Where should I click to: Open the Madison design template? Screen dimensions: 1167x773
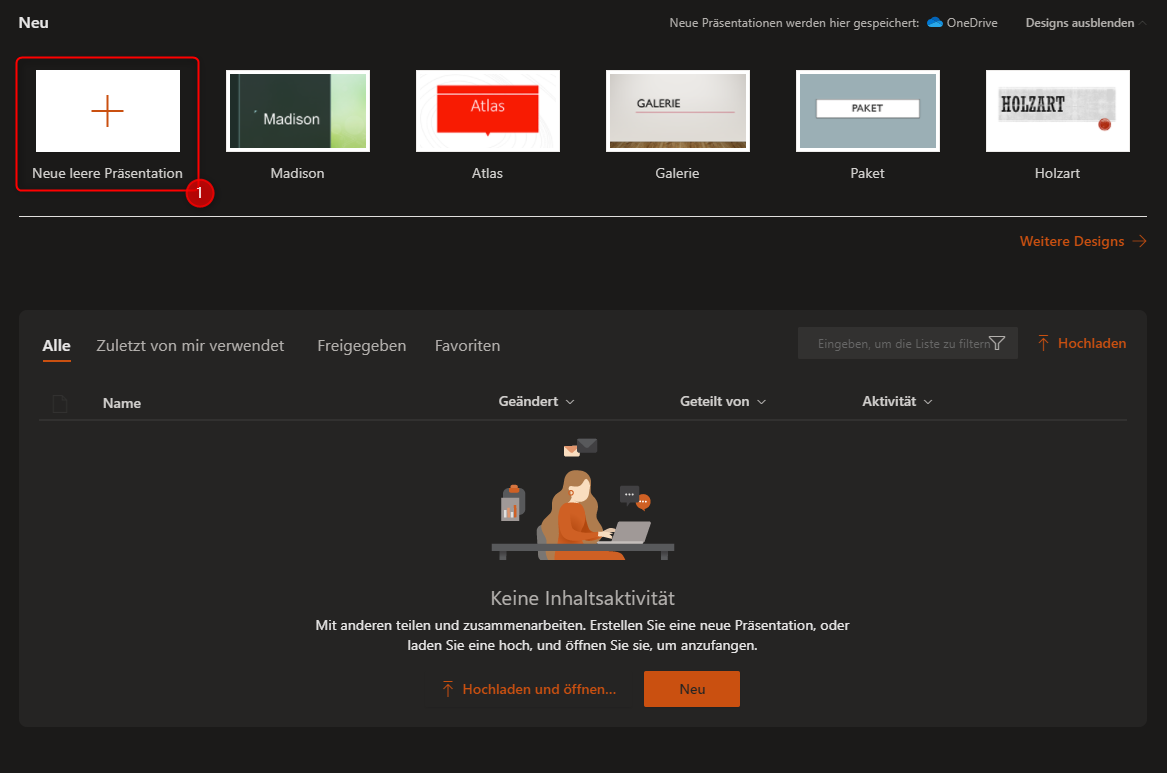click(x=298, y=111)
